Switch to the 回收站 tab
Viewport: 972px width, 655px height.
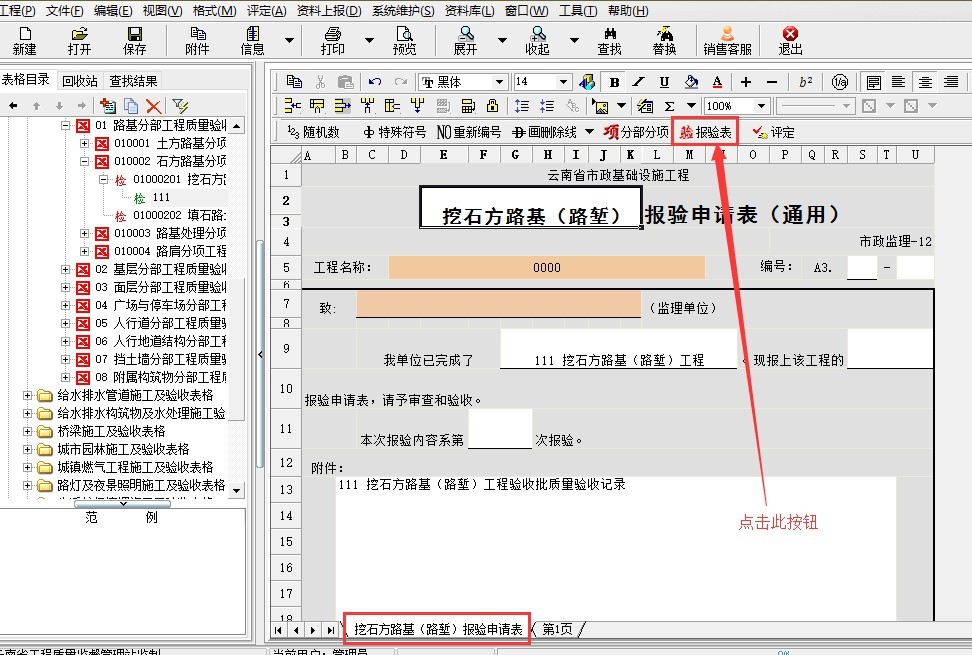(80, 81)
